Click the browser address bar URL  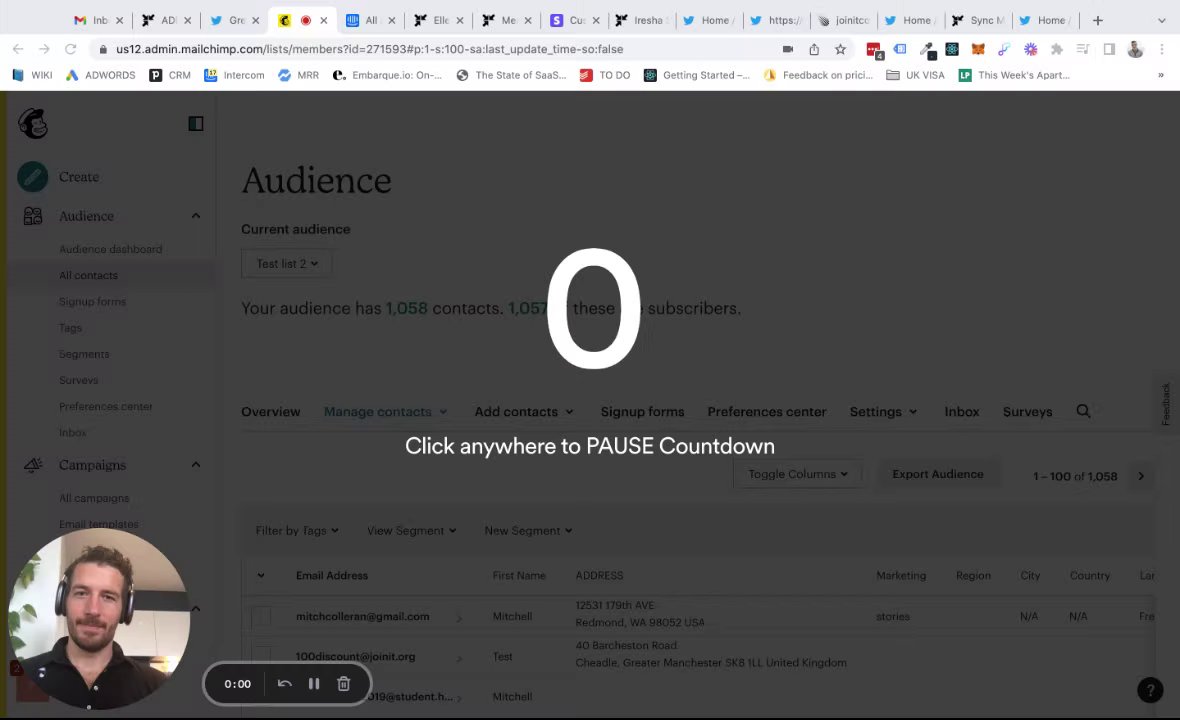click(x=369, y=50)
